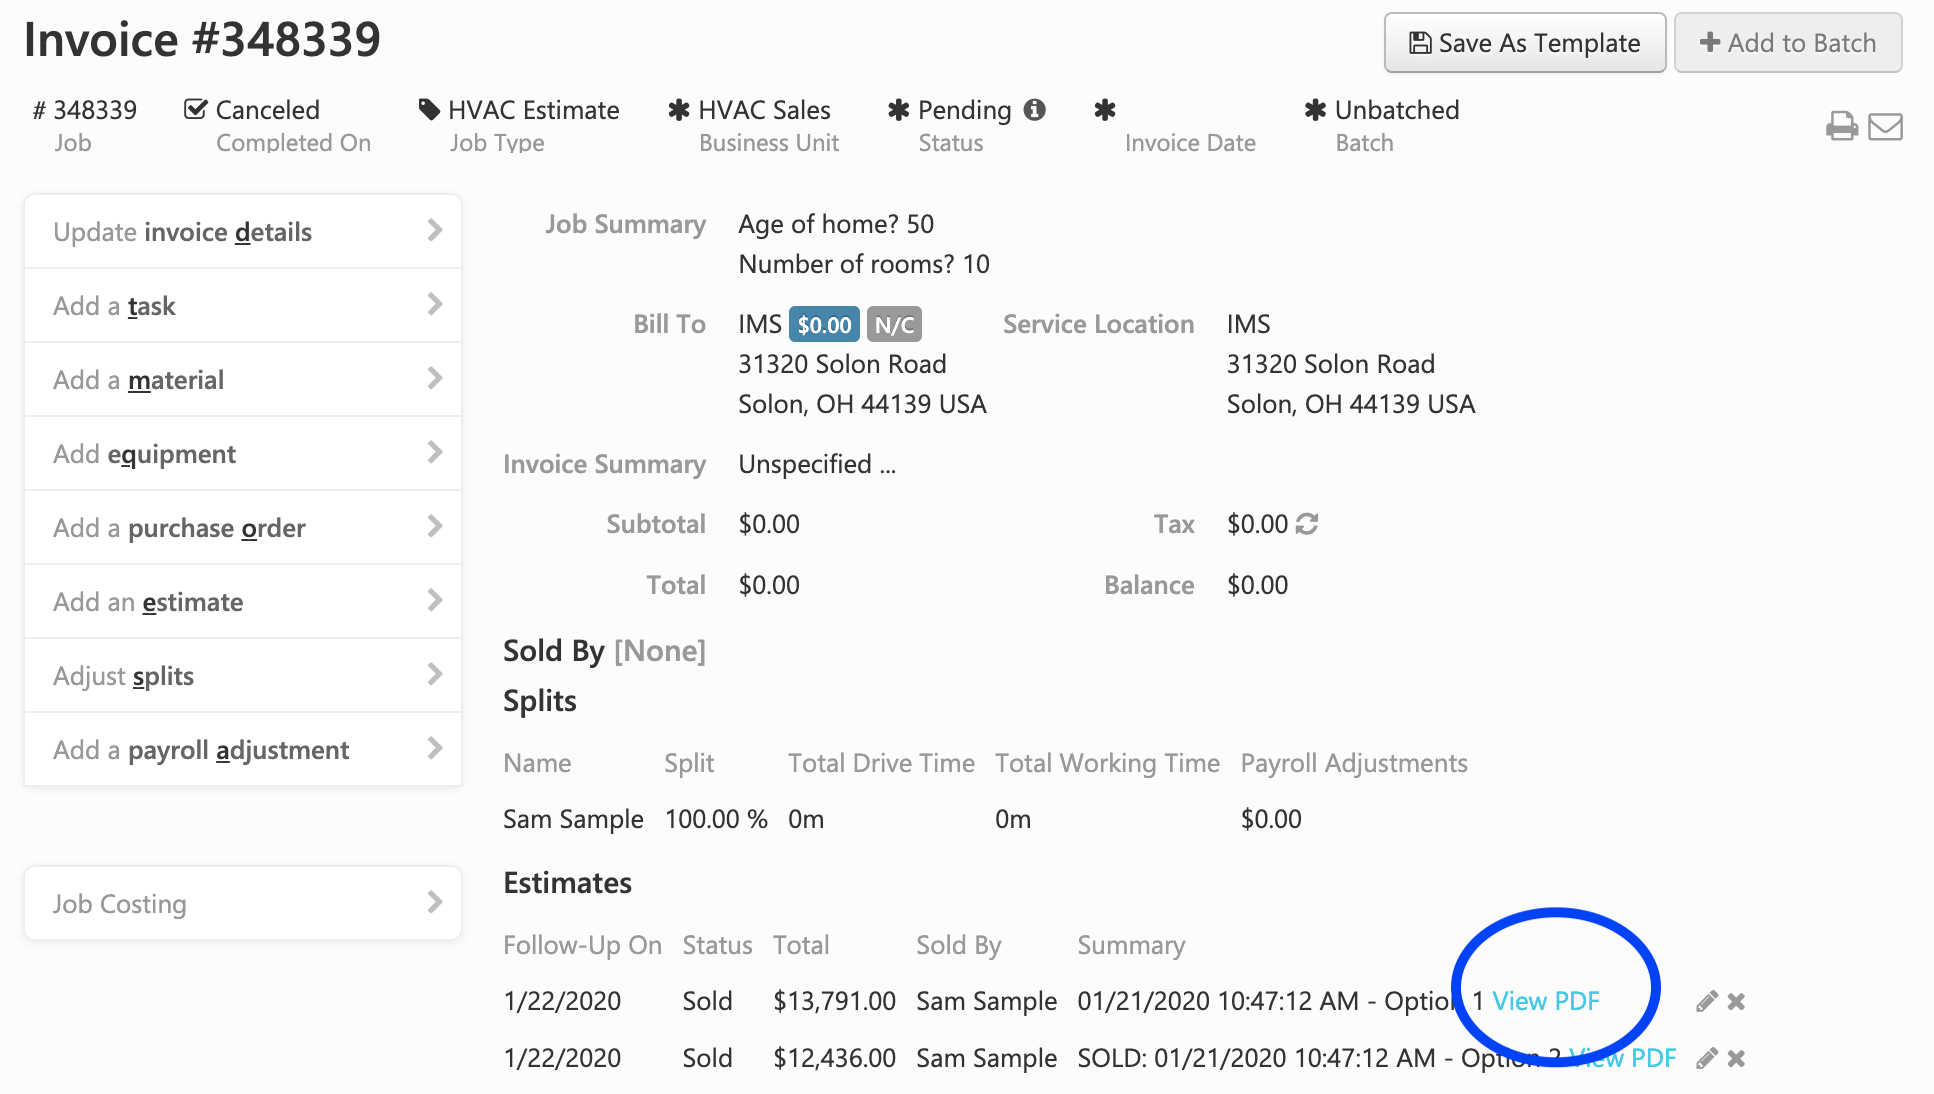This screenshot has height=1094, width=1934.
Task: Click Age of home? 50 text
Action: click(836, 224)
